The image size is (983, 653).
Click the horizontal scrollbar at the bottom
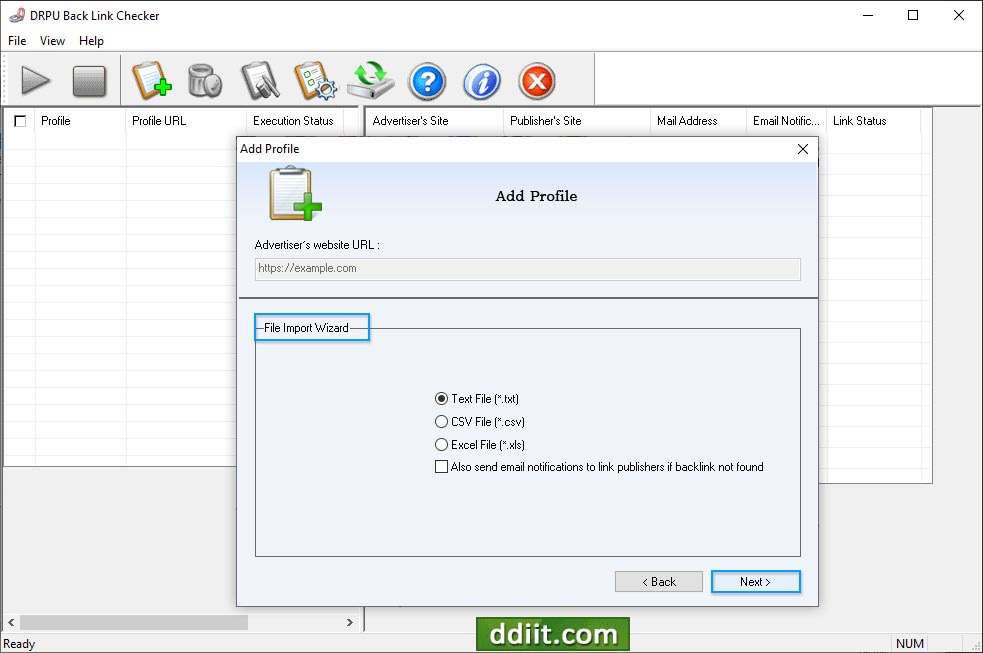point(130,622)
